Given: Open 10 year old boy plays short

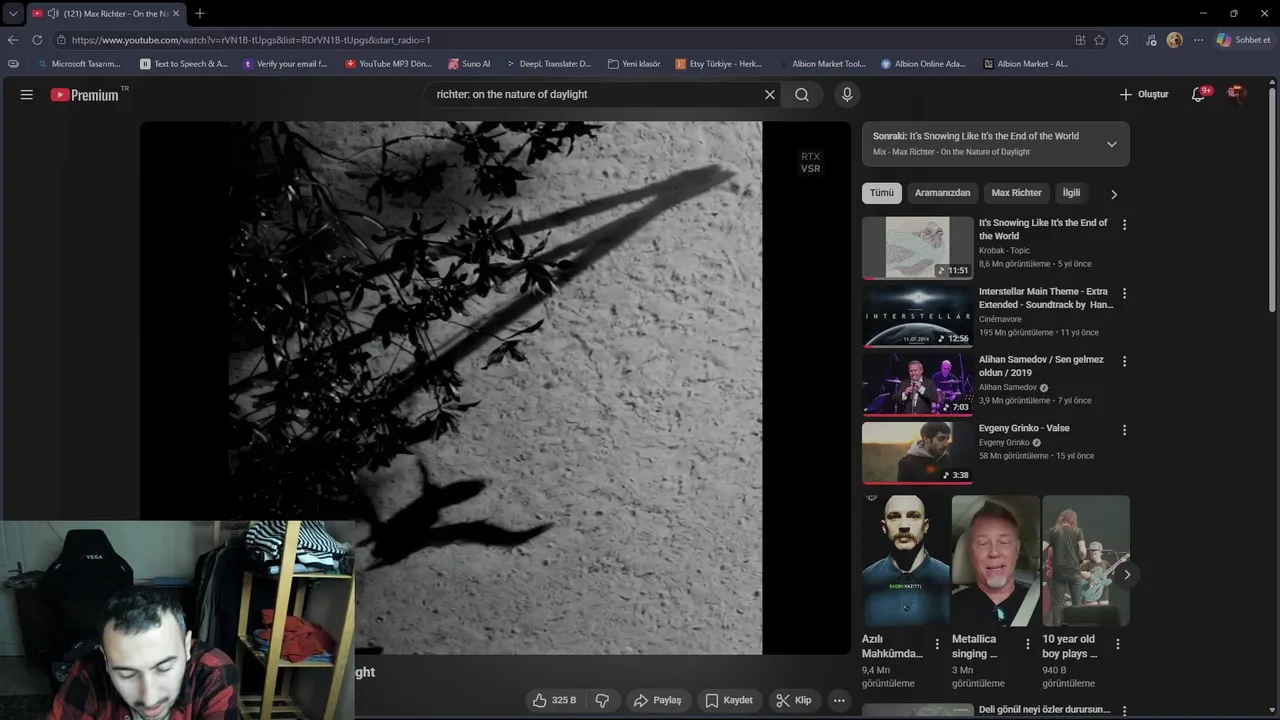Looking at the screenshot, I should (1086, 561).
